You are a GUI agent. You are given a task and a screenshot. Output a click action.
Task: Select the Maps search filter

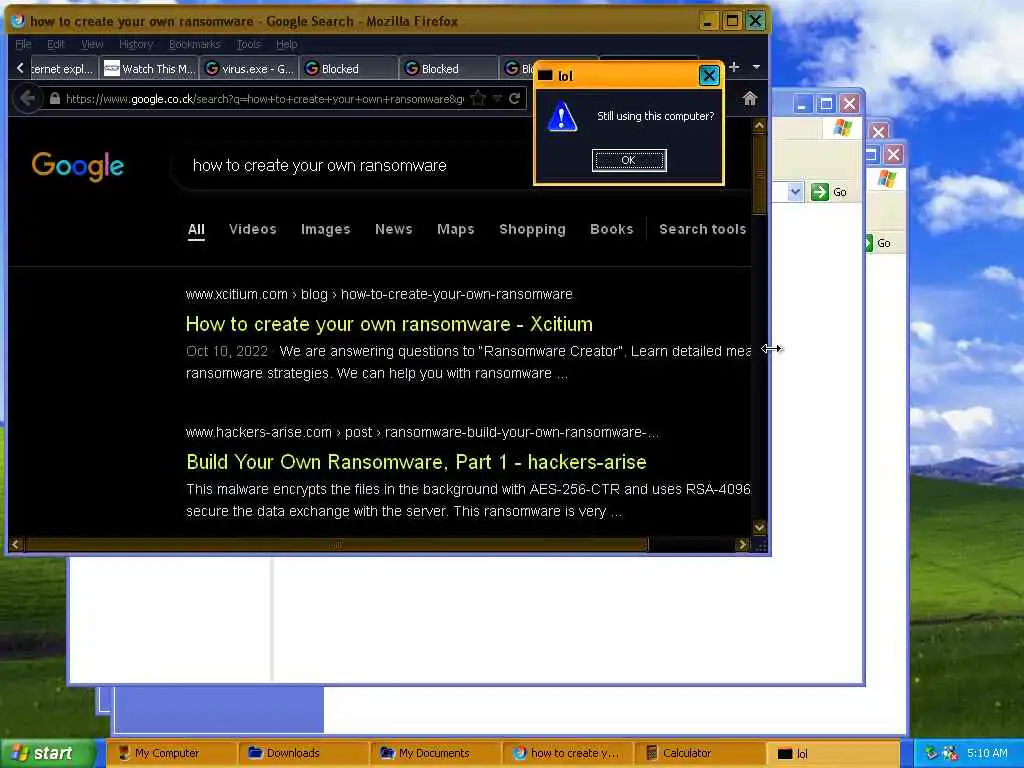click(456, 229)
